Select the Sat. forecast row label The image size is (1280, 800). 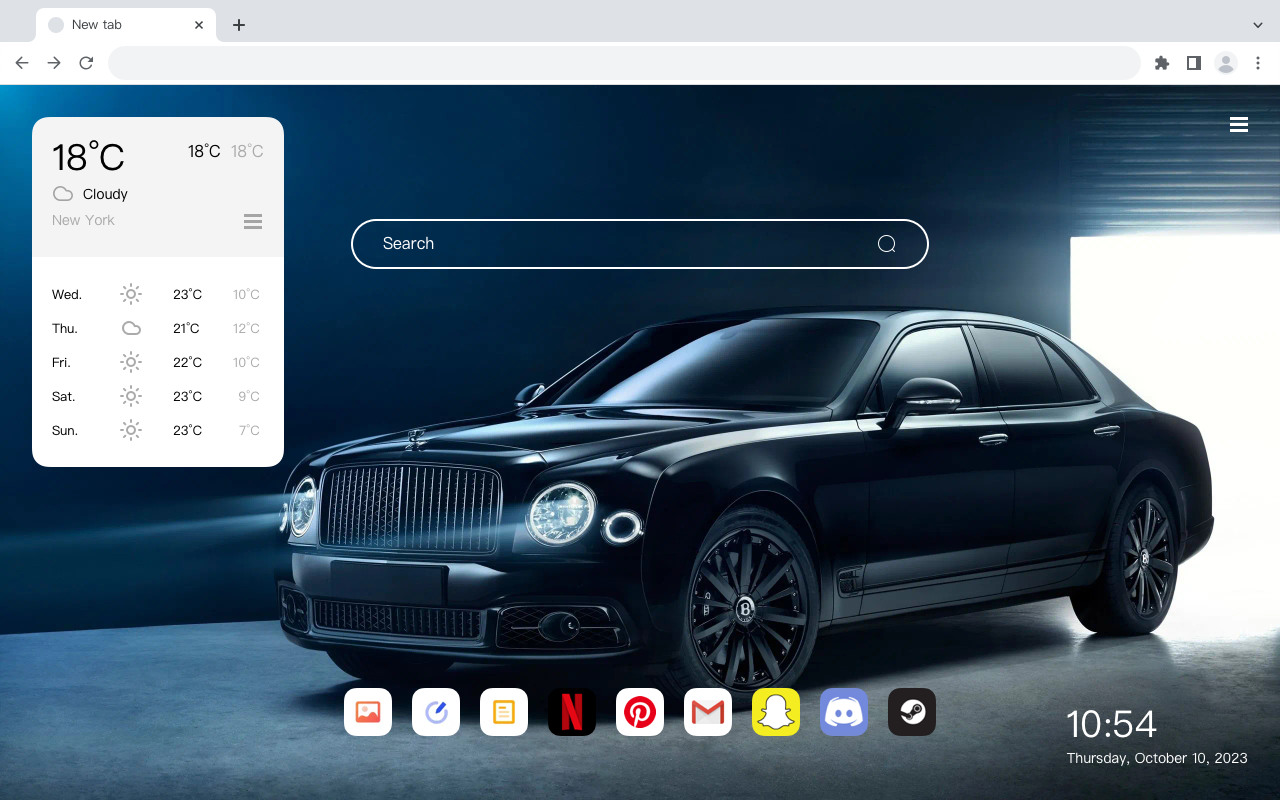tap(64, 397)
